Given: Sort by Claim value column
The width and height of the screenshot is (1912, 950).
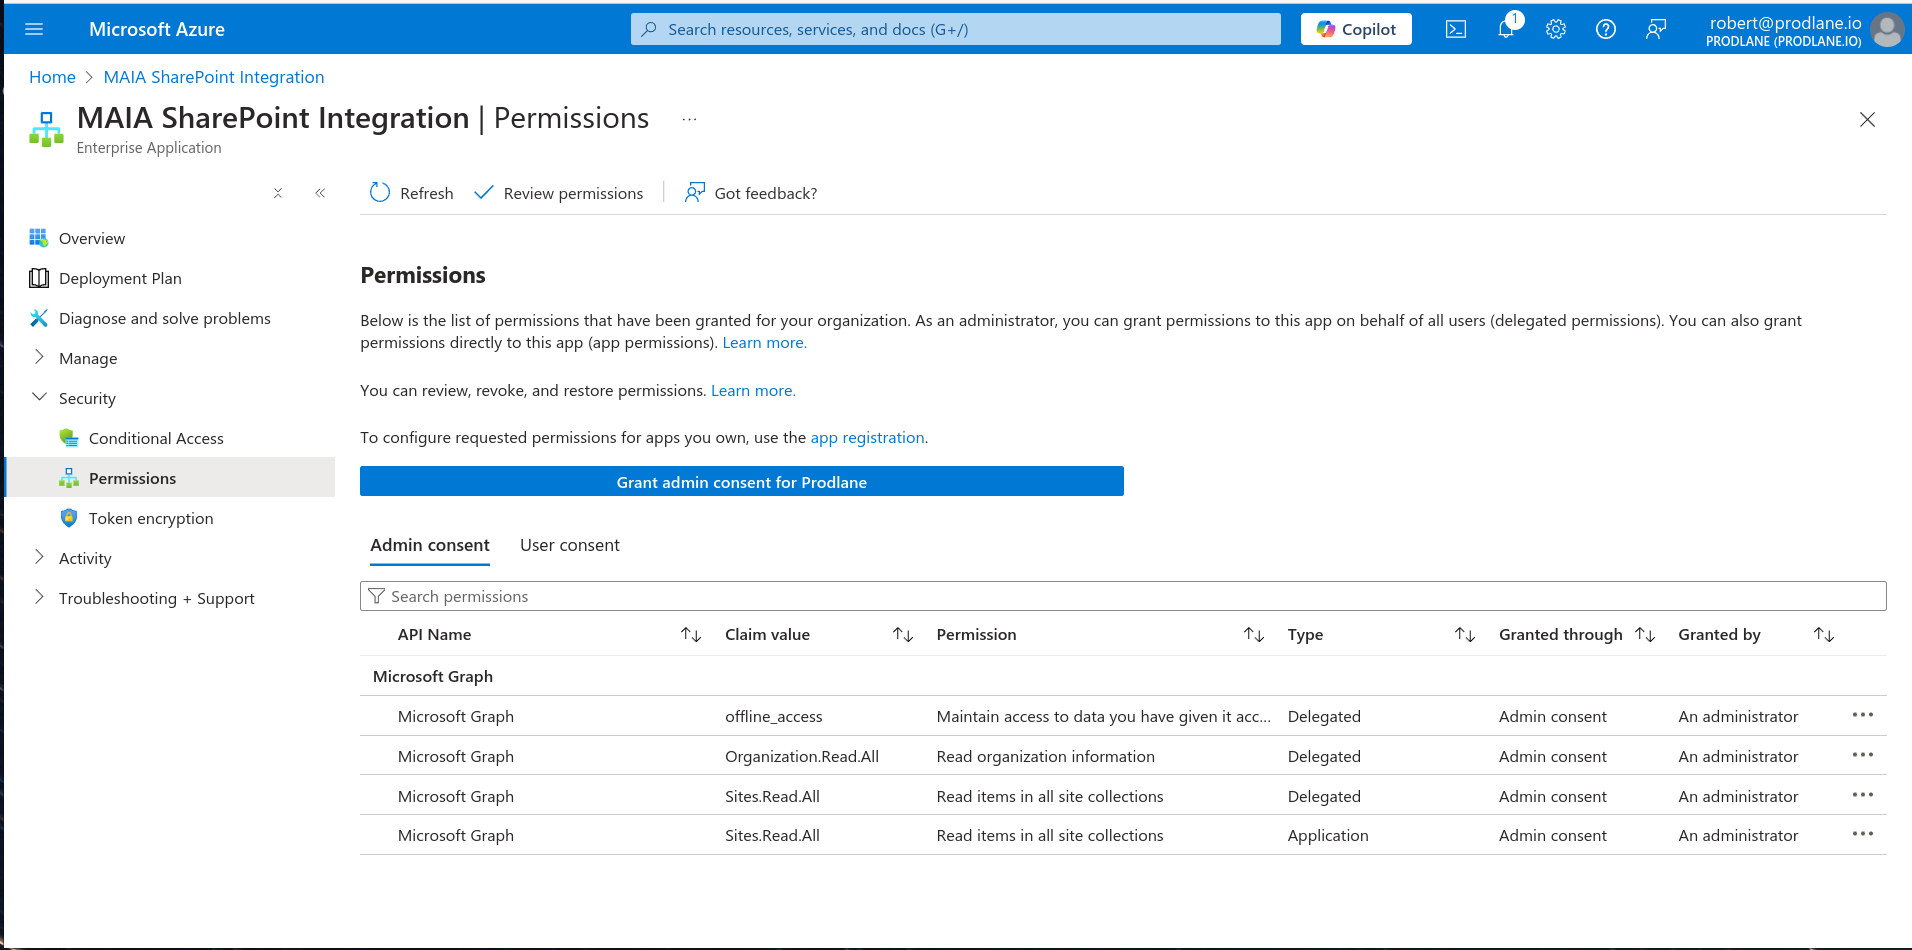Looking at the screenshot, I should 903,635.
